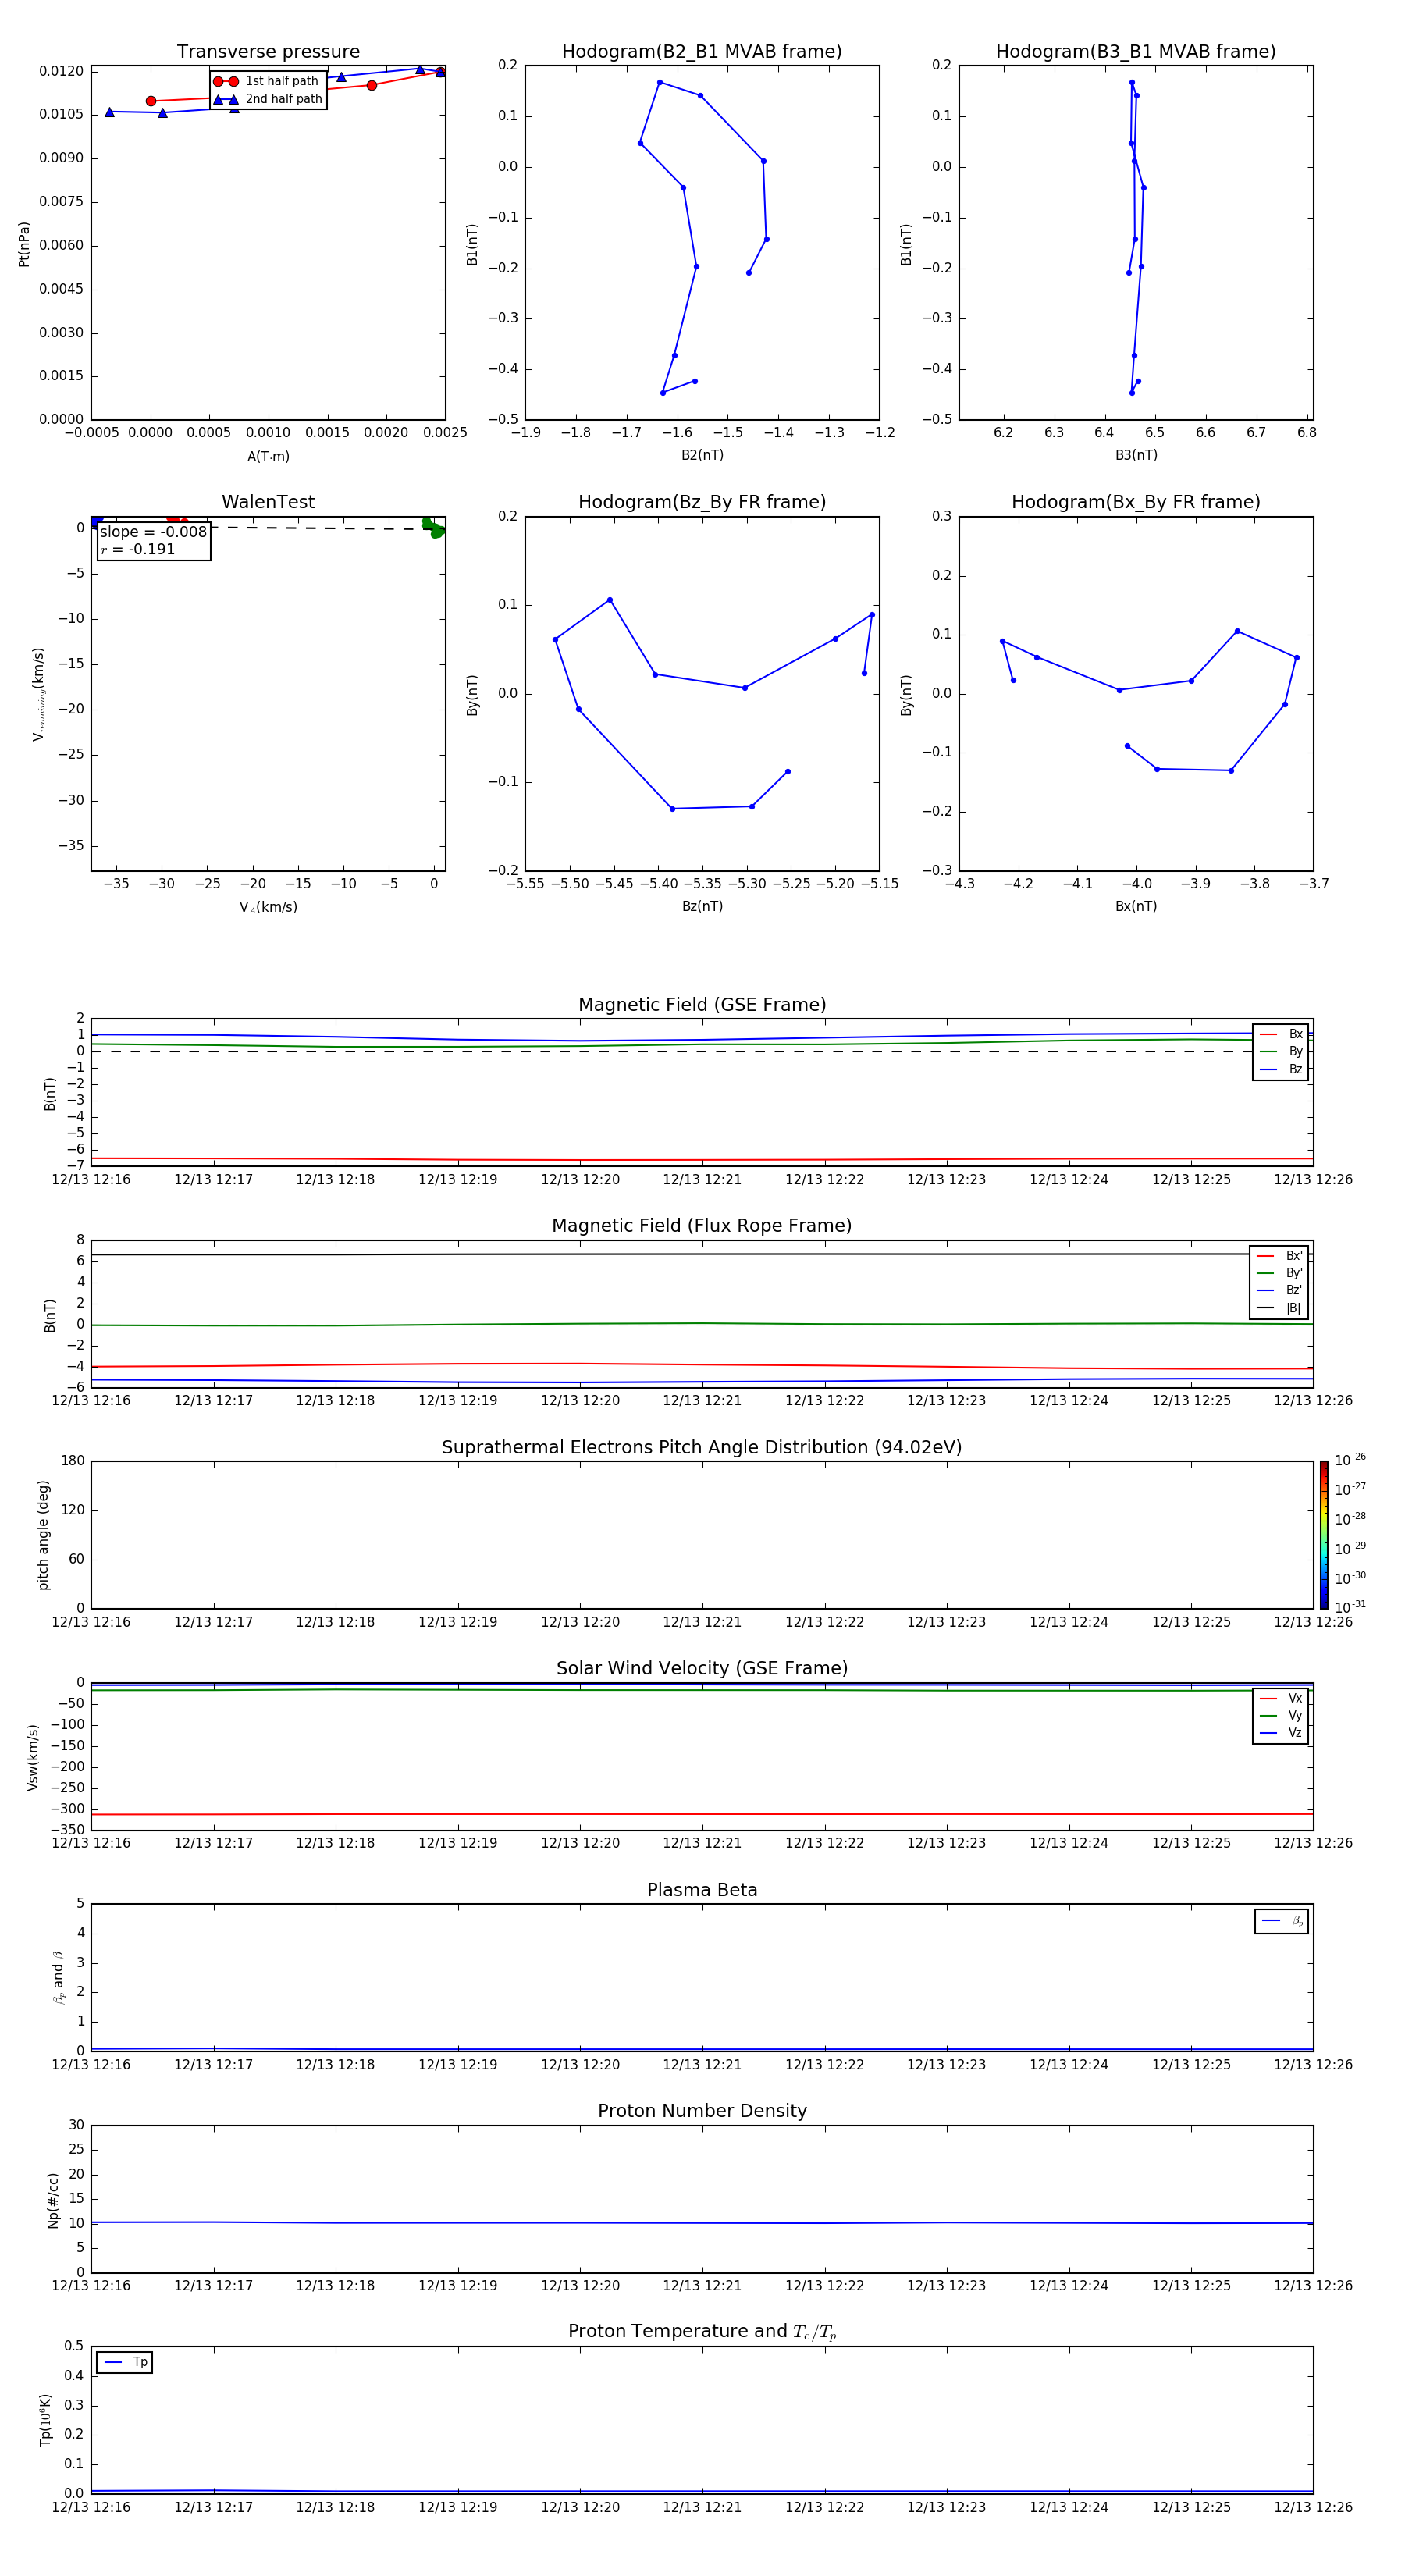This screenshot has width=1405, height=2576.
Task: Click the Bz' entry in Flux Rope legend
Action: pos(1279,1290)
